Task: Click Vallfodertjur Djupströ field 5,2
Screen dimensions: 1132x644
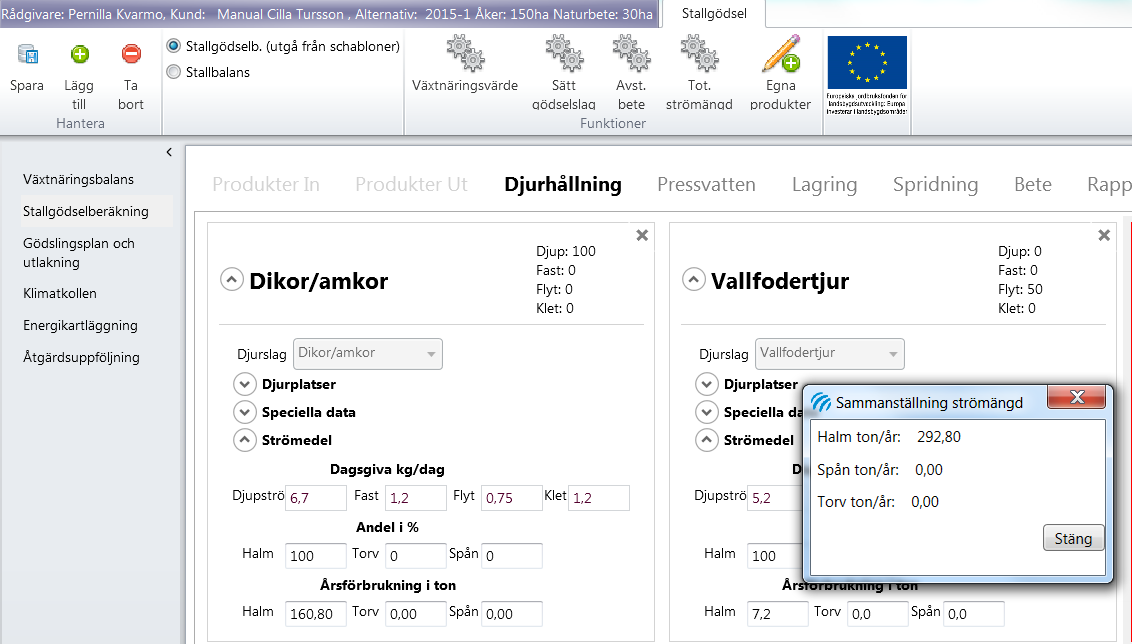Action: (776, 498)
